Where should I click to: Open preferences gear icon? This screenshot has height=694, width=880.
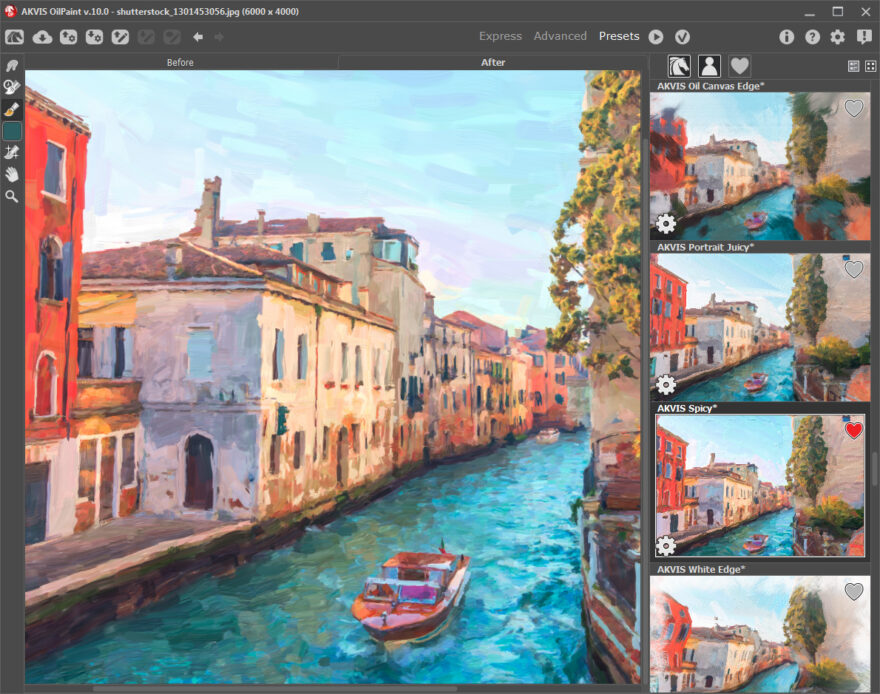click(837, 37)
